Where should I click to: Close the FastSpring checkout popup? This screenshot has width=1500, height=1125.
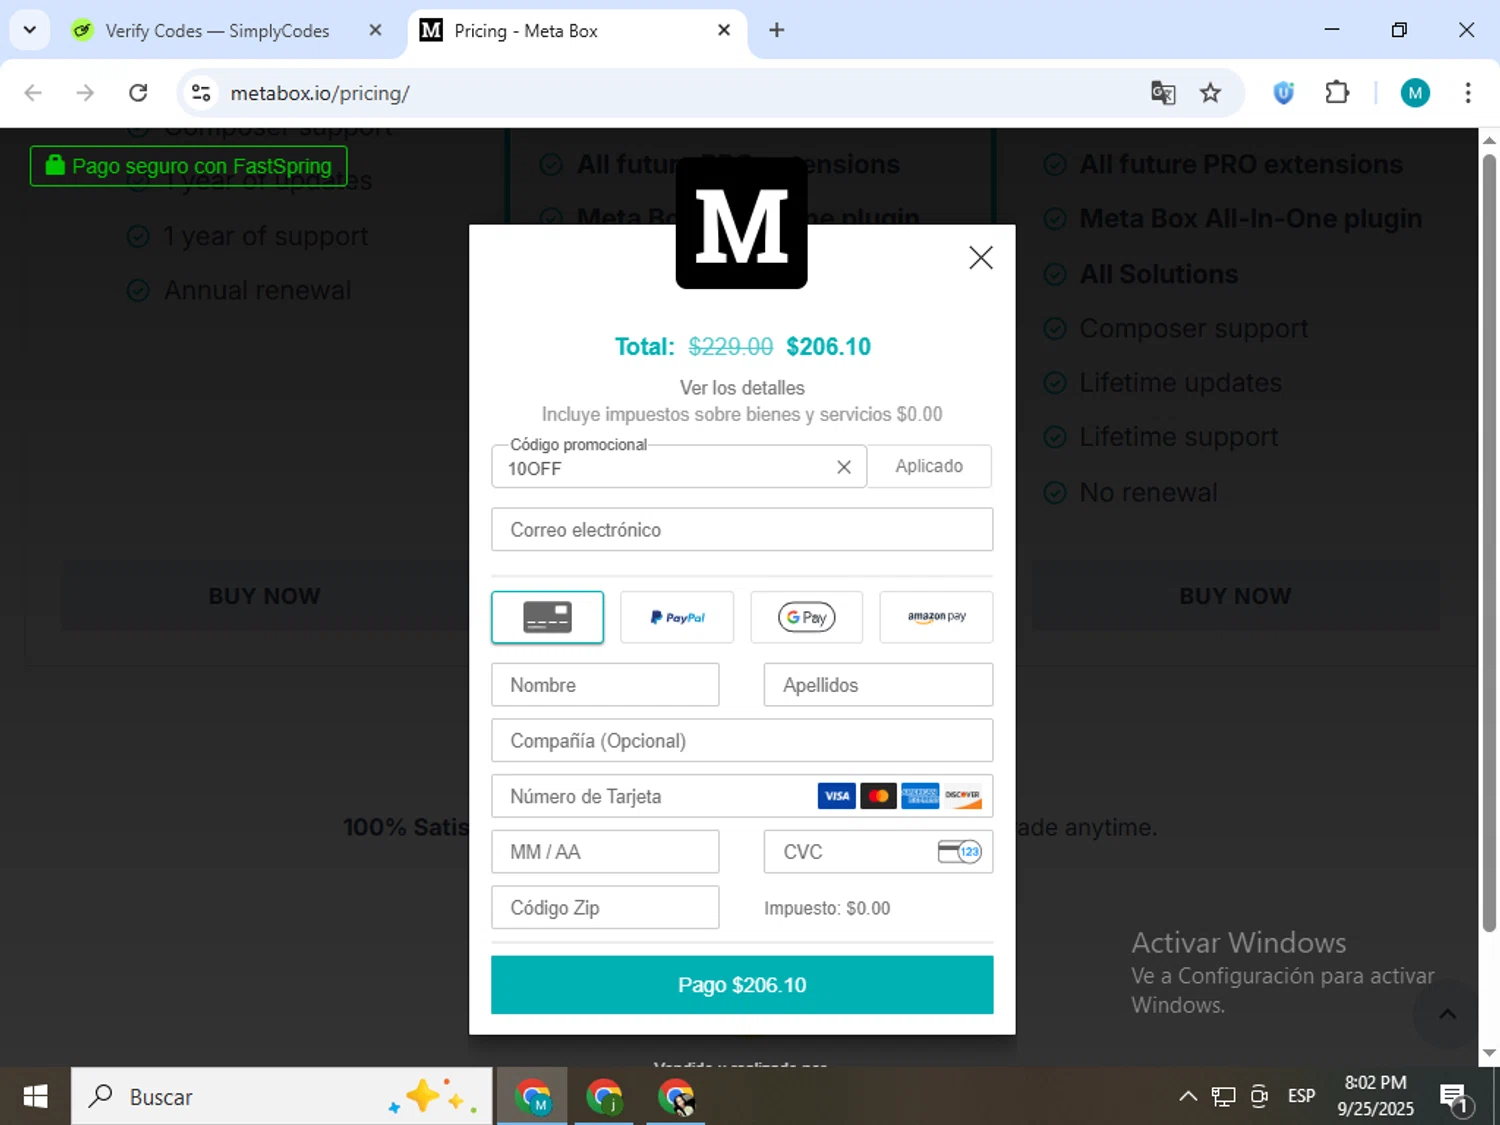click(x=981, y=258)
